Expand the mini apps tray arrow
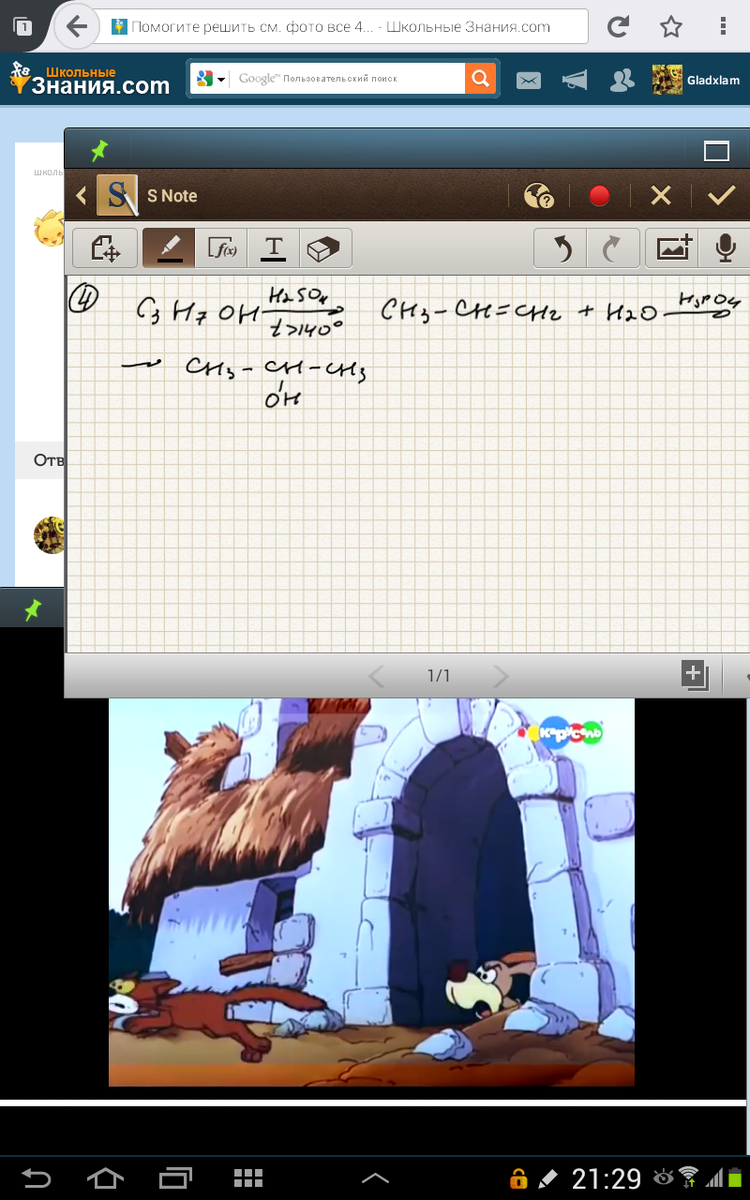The height and width of the screenshot is (1200, 750). pos(374,1178)
